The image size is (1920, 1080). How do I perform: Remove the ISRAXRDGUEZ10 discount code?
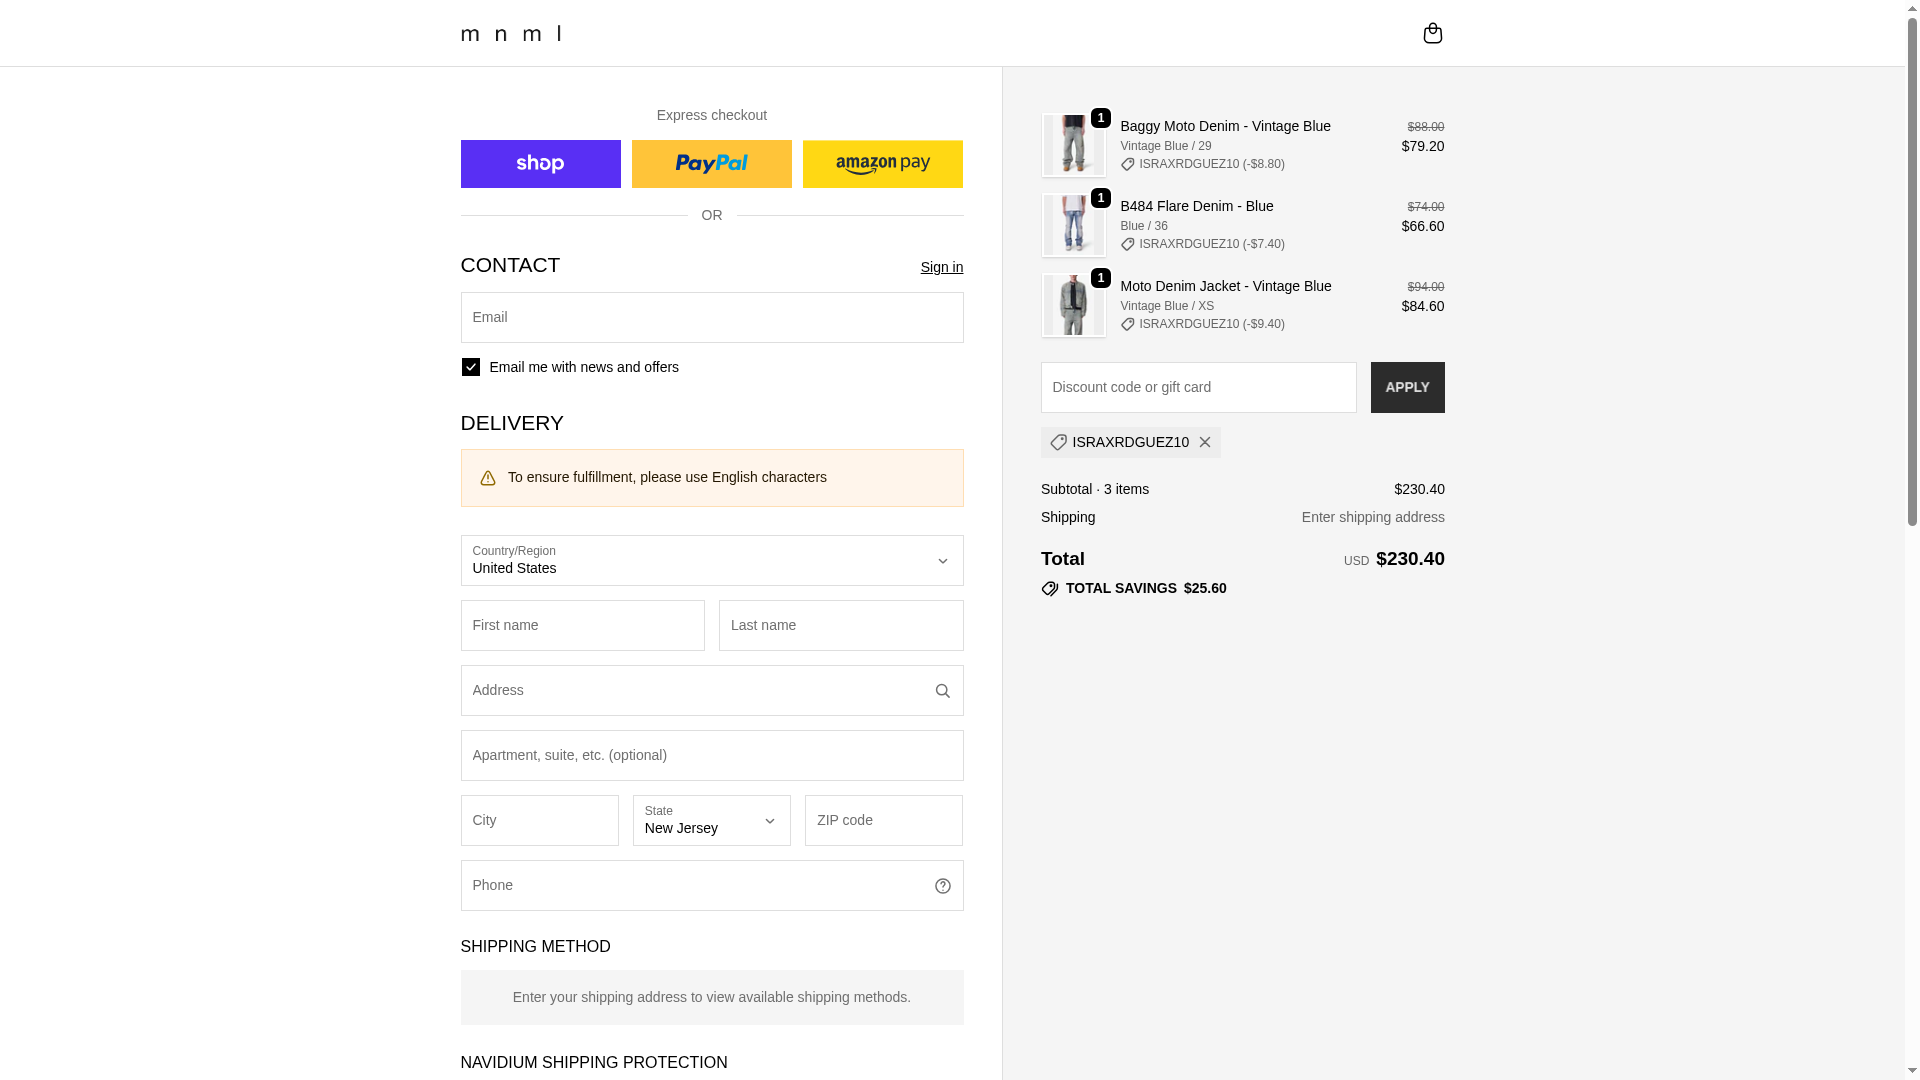(x=1205, y=442)
